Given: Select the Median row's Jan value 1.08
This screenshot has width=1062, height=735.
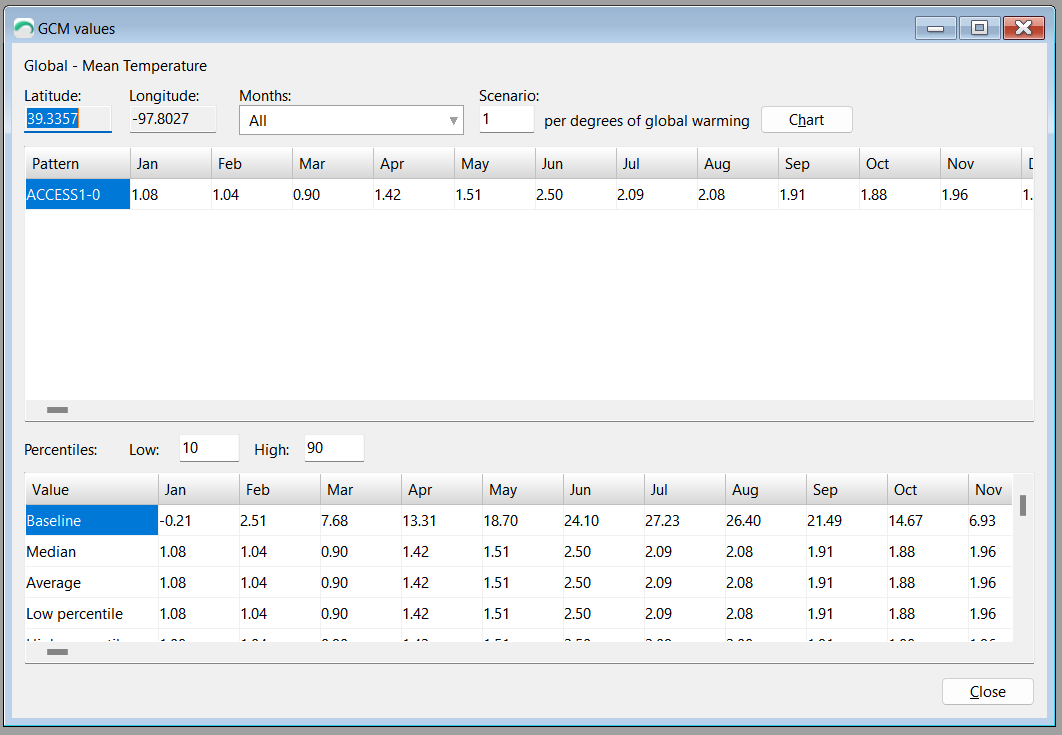Looking at the screenshot, I should coord(198,552).
